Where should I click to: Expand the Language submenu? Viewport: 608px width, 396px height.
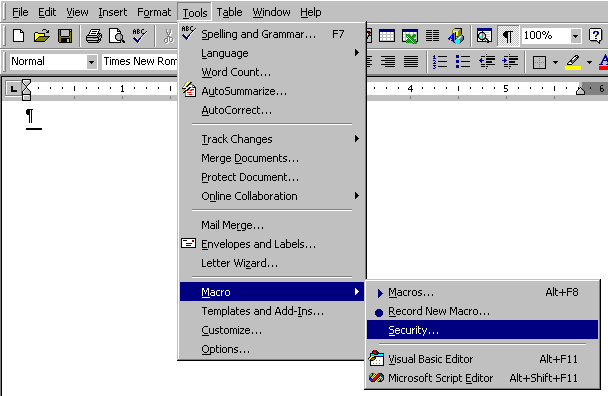pos(271,53)
